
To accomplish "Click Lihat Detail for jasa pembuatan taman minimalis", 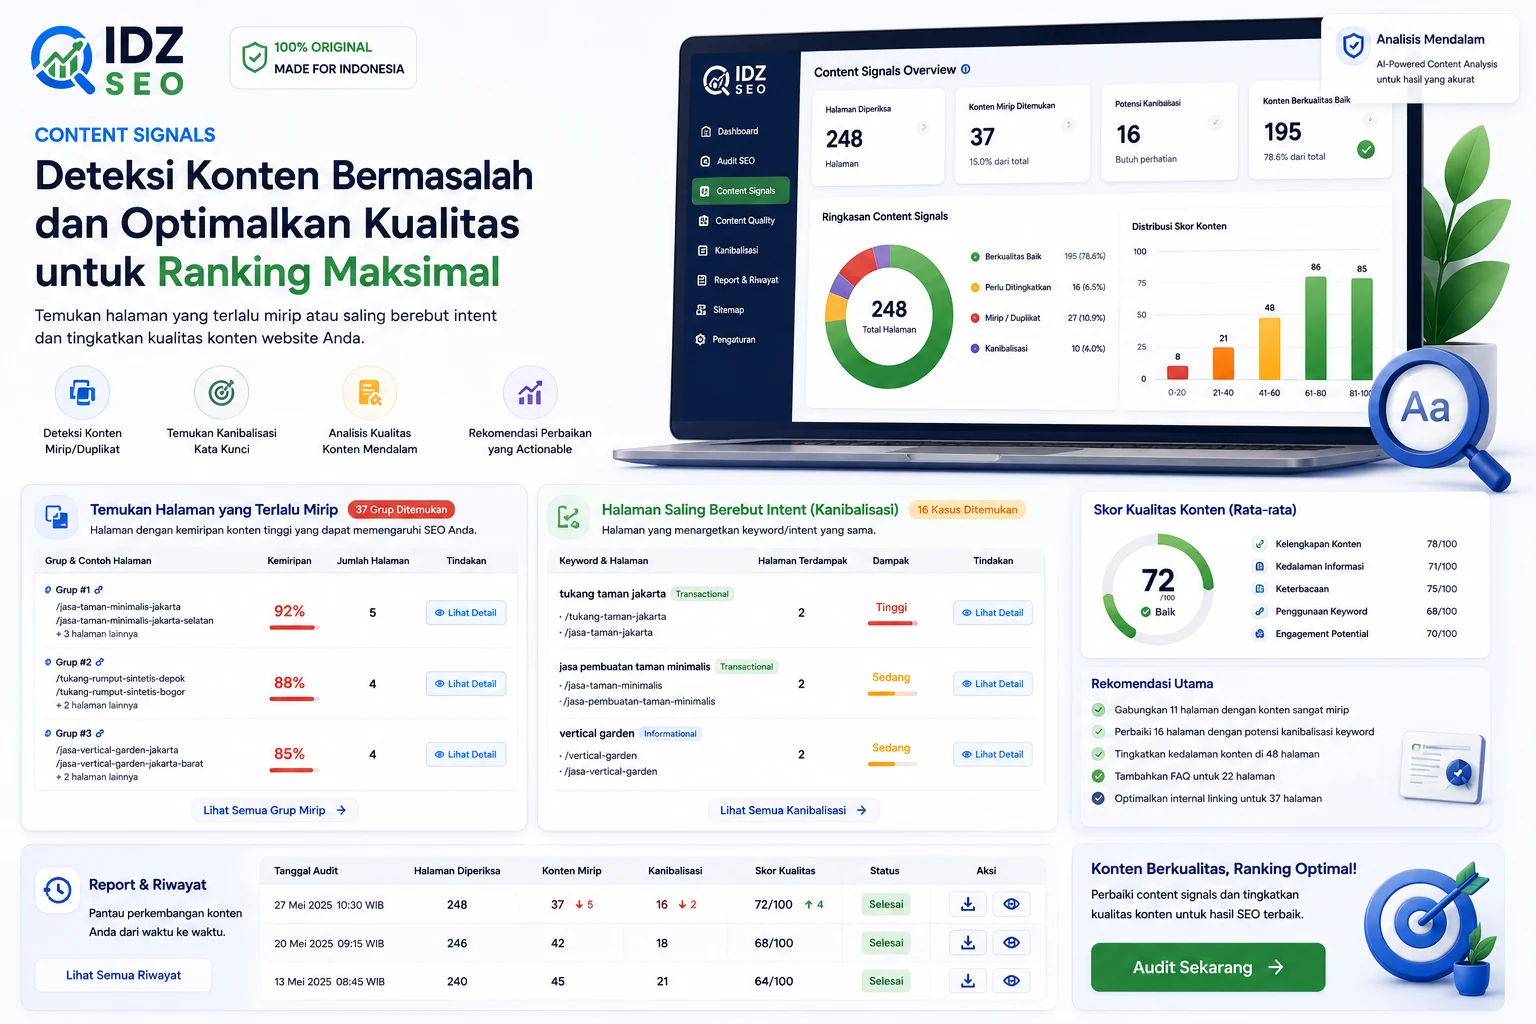I will click(993, 684).
